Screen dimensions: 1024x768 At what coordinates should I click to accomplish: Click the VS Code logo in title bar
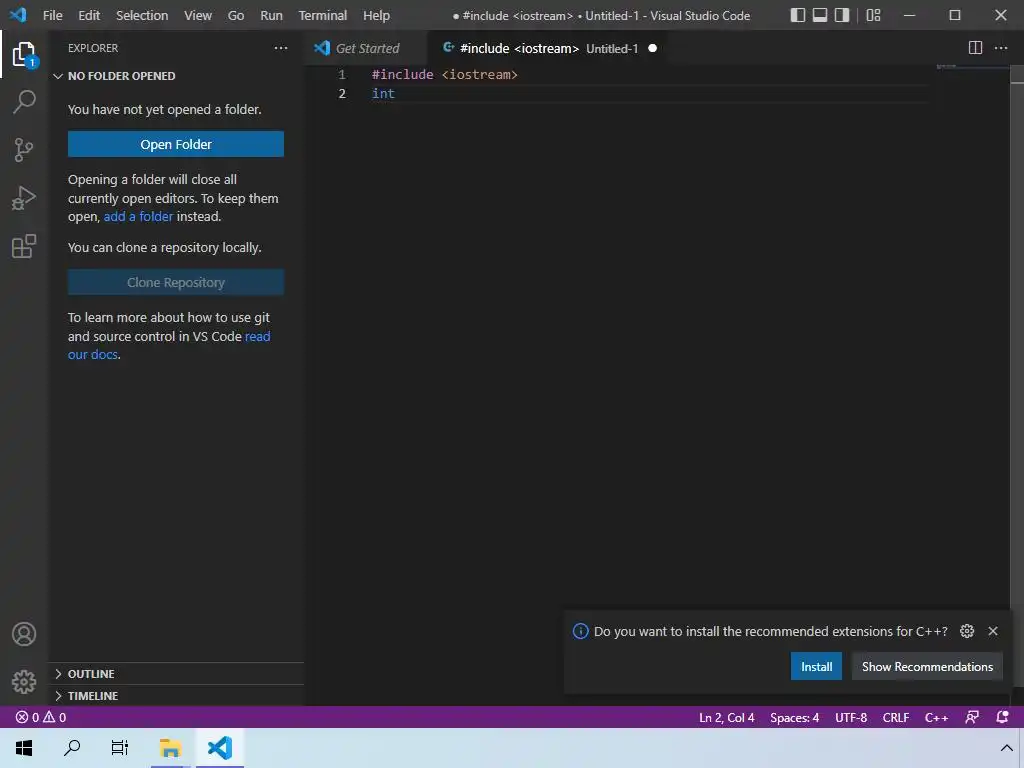18,14
